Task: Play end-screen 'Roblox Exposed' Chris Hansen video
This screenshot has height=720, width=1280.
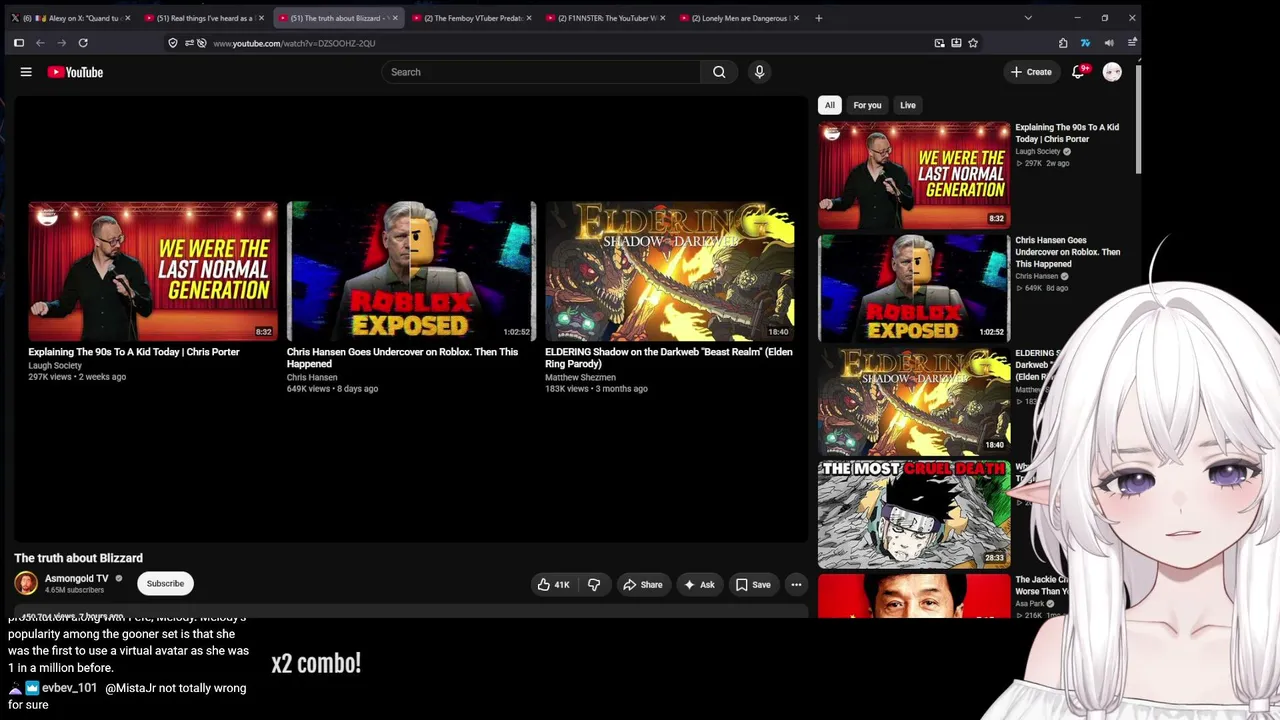Action: (411, 271)
